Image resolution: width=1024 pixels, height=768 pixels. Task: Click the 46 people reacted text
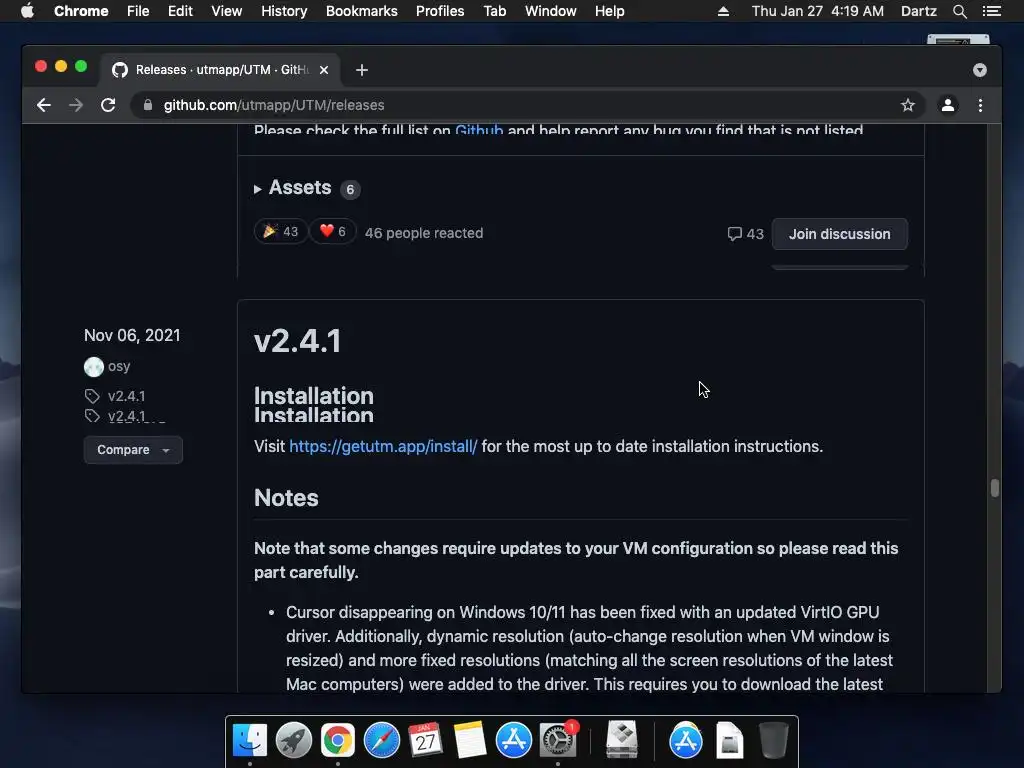424,233
